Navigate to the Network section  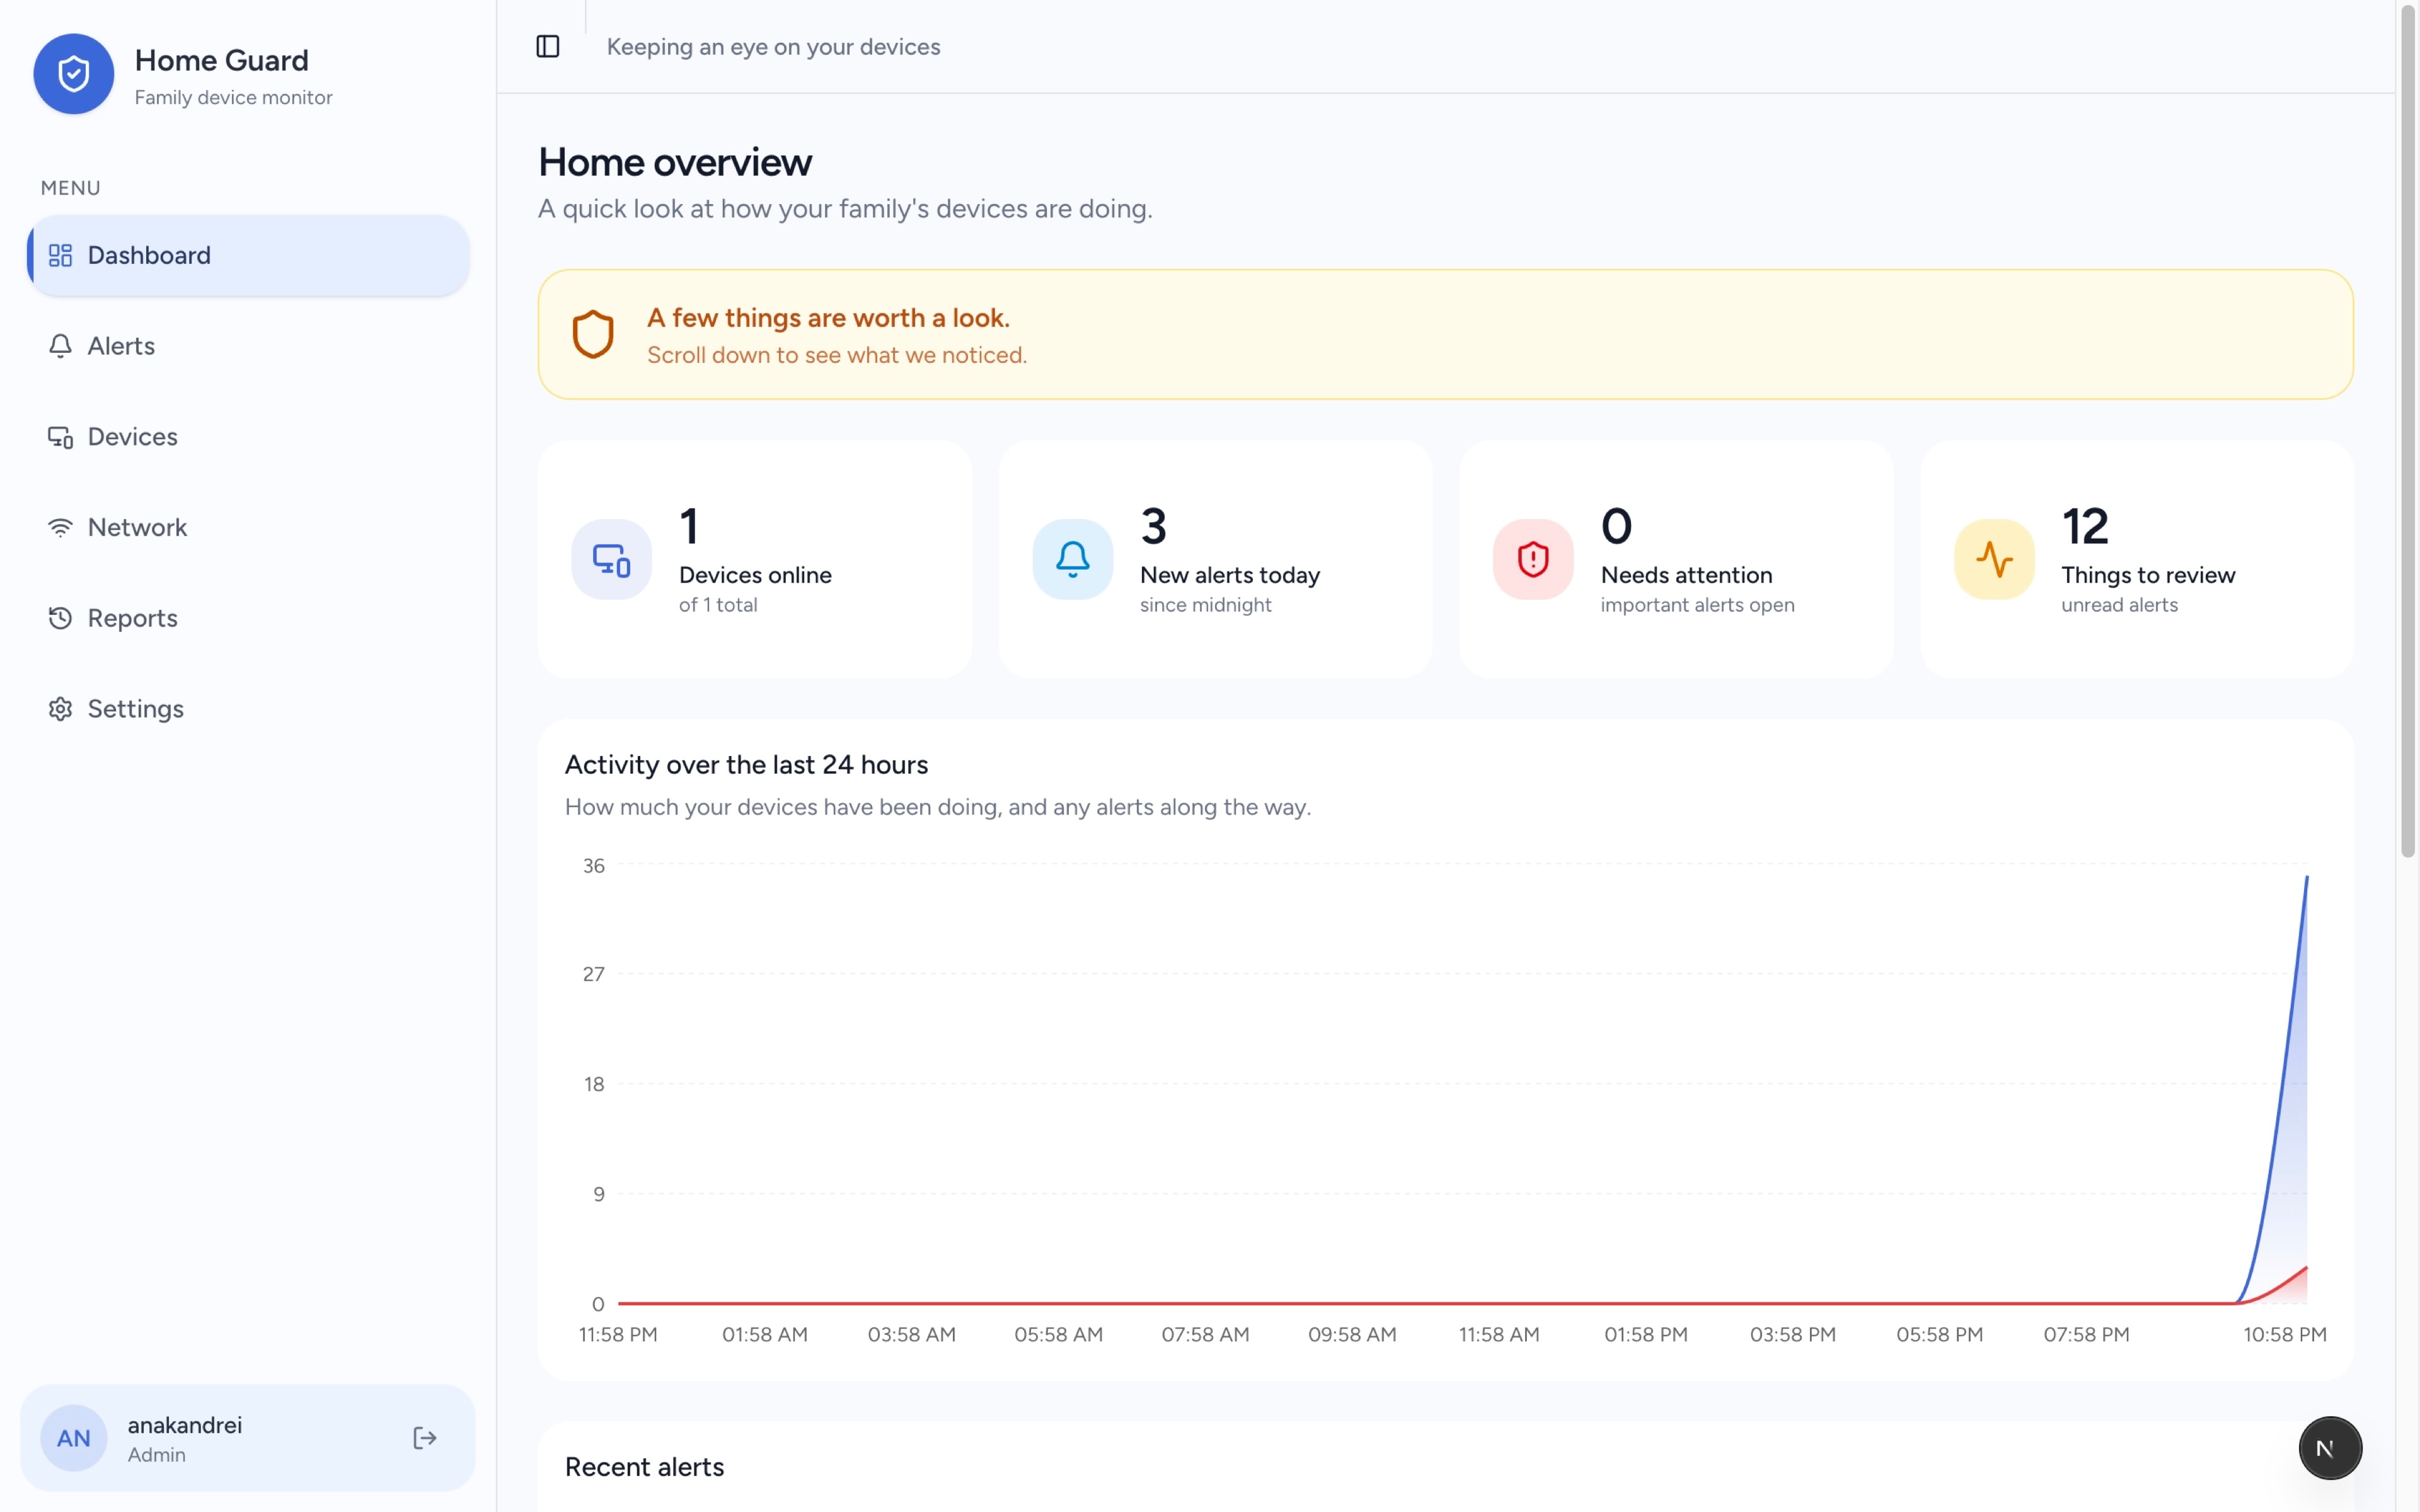coord(248,527)
